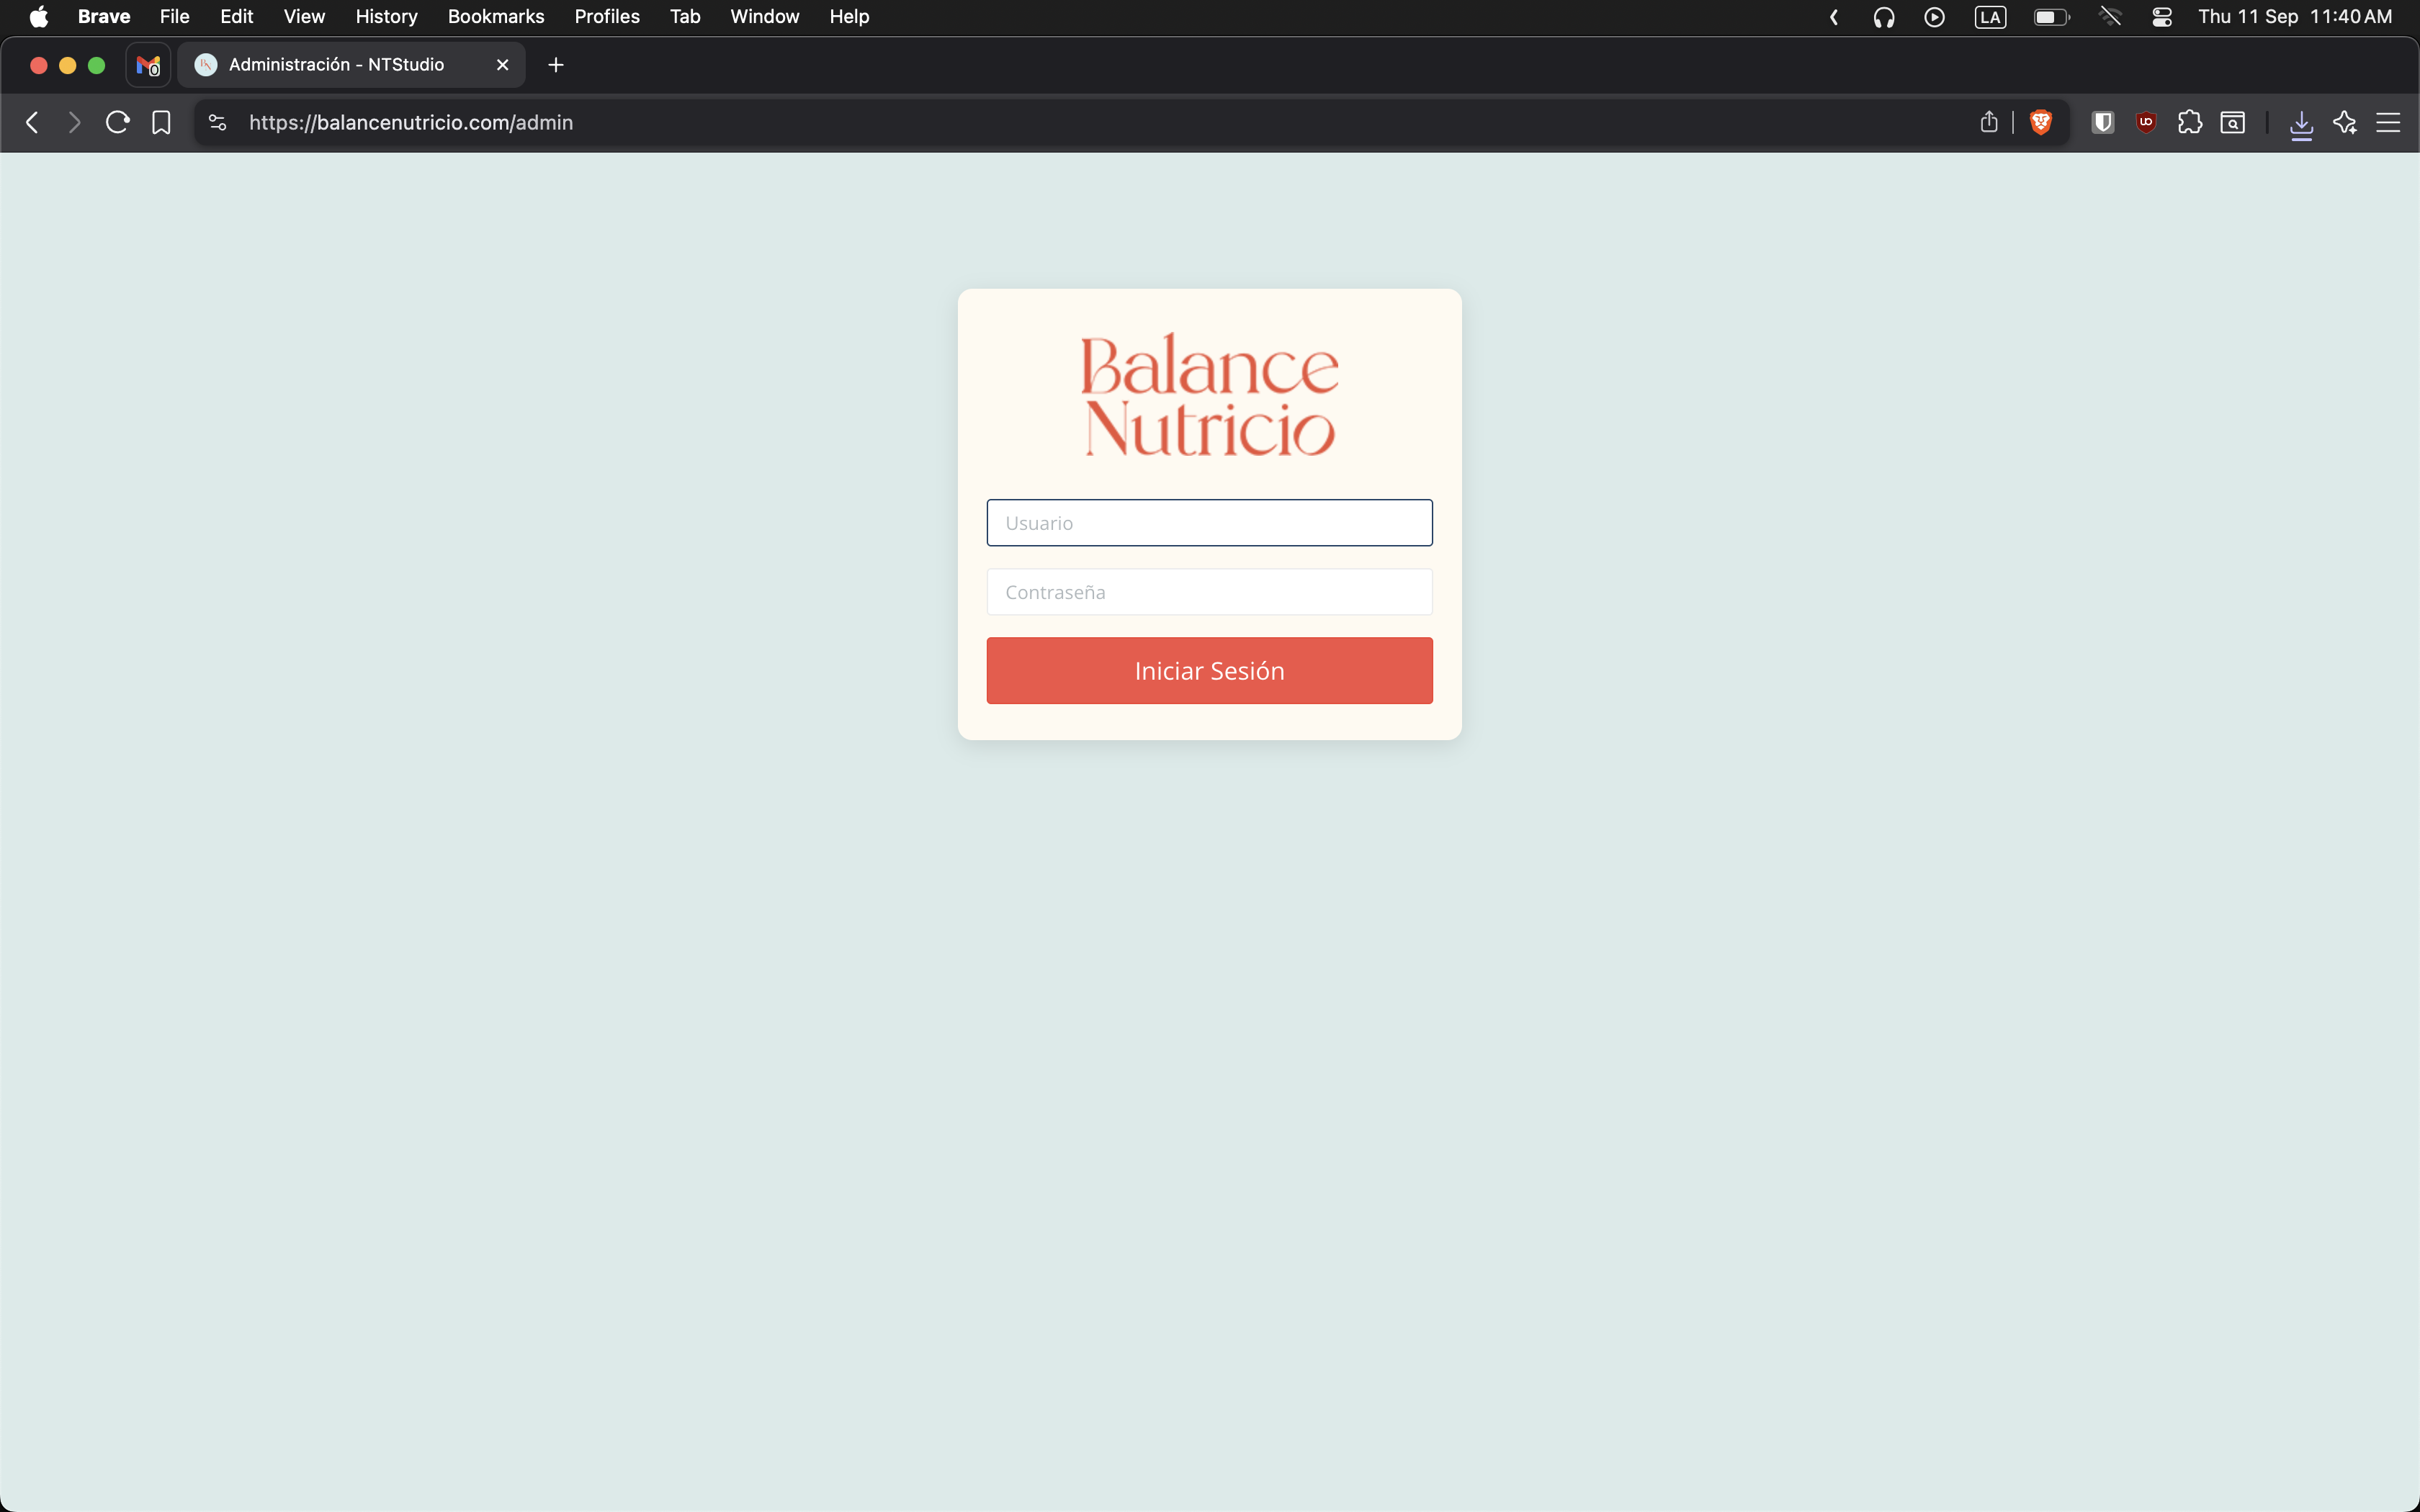
Task: Bookmark this page with the bookmark icon
Action: pos(161,122)
